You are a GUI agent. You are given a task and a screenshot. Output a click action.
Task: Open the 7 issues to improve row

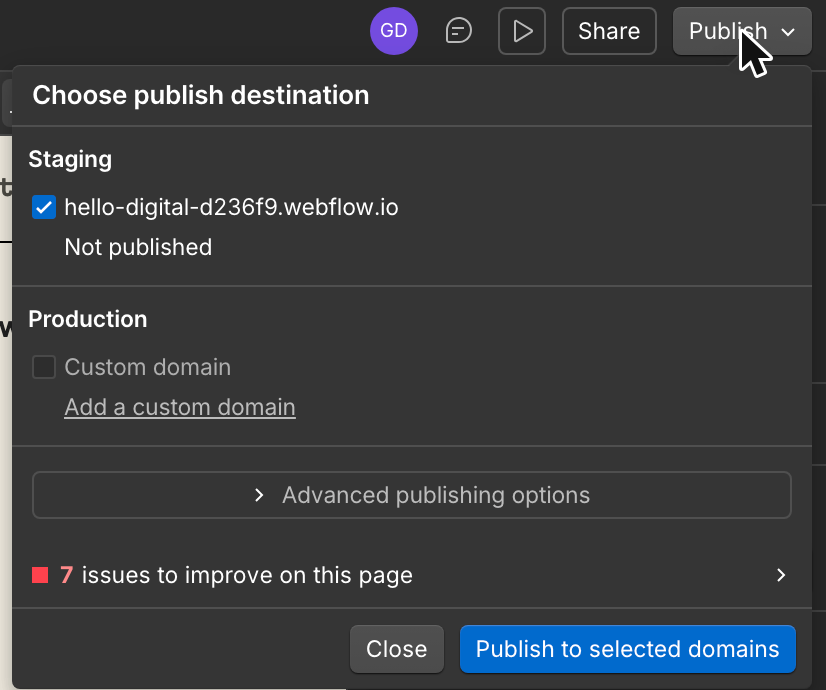pyautogui.click(x=411, y=575)
